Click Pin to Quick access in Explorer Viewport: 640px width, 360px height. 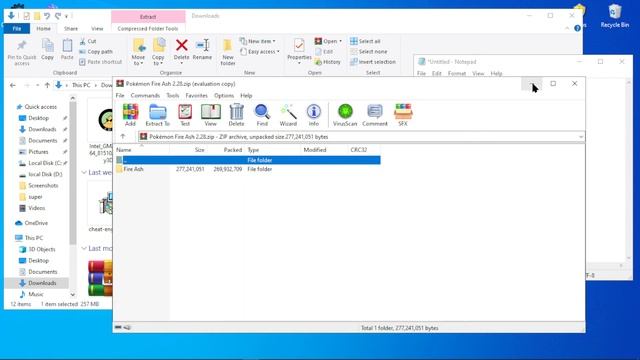pos(22,52)
